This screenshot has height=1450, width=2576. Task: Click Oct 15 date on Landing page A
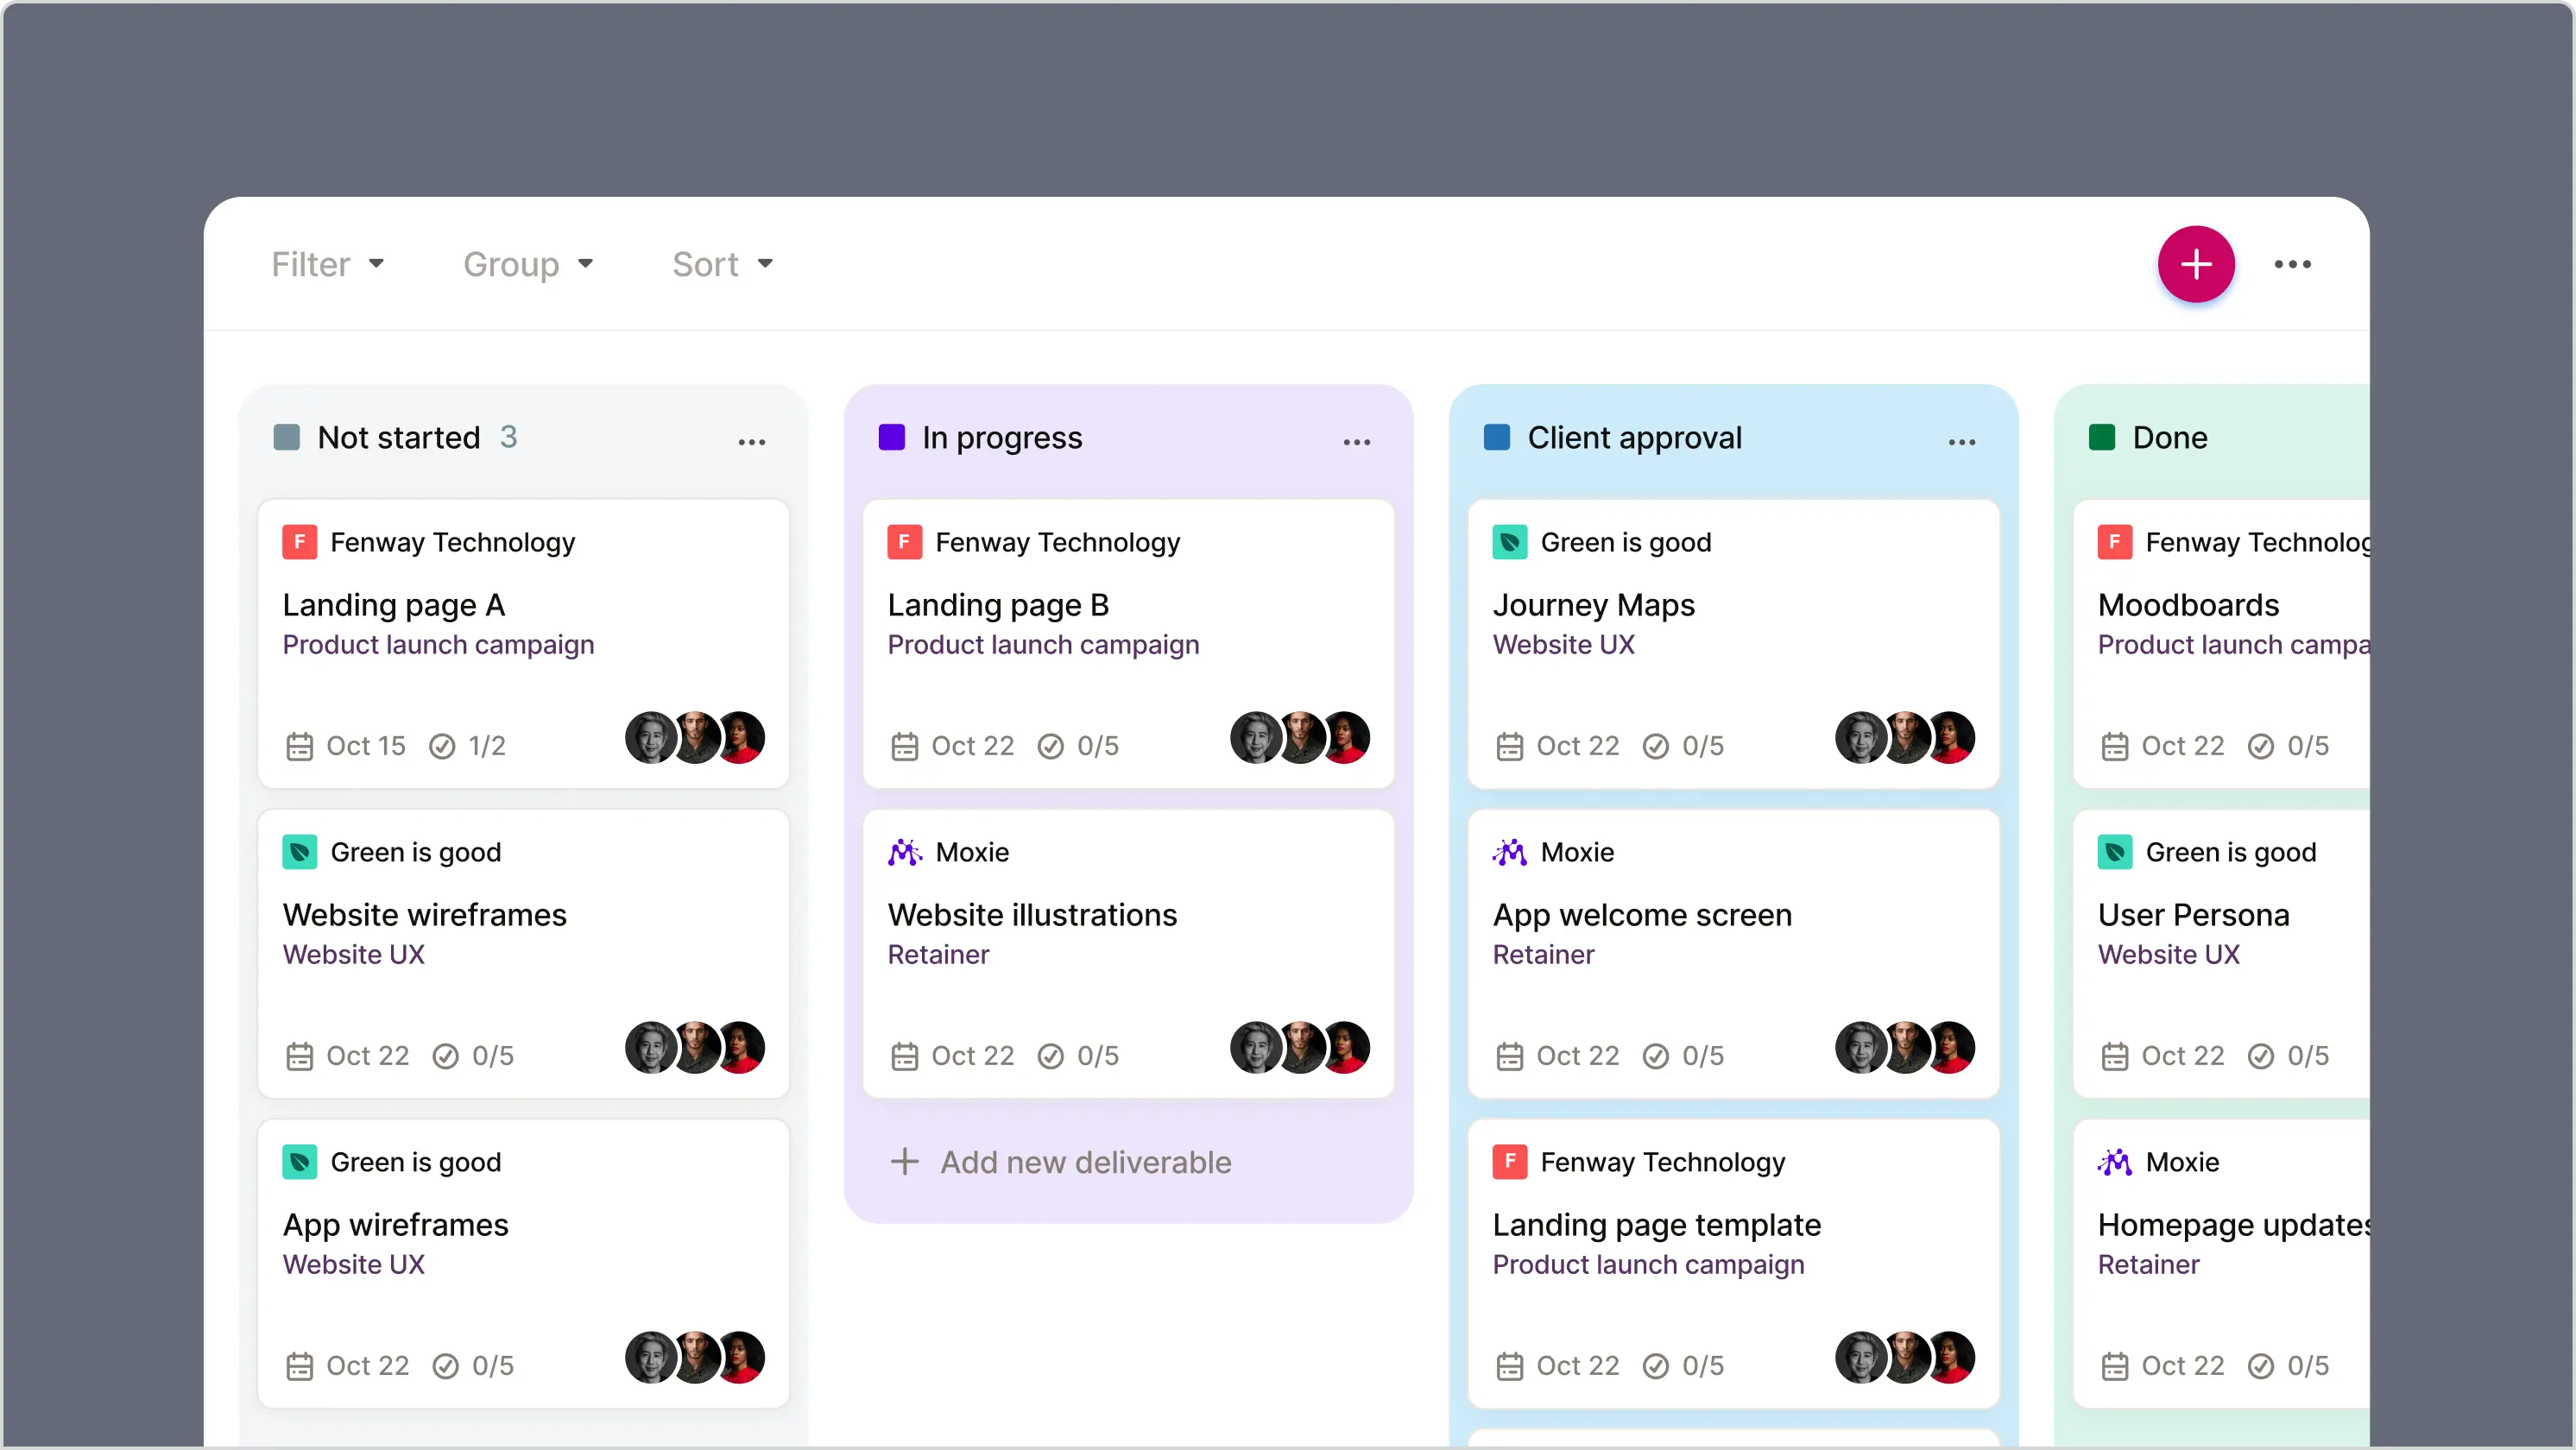click(365, 746)
